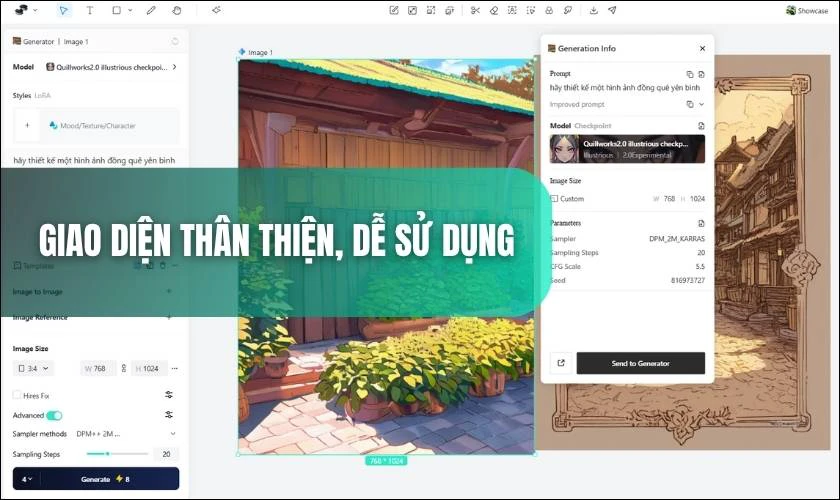This screenshot has width=840, height=500.
Task: Click the scissors cut tool
Action: point(475,10)
